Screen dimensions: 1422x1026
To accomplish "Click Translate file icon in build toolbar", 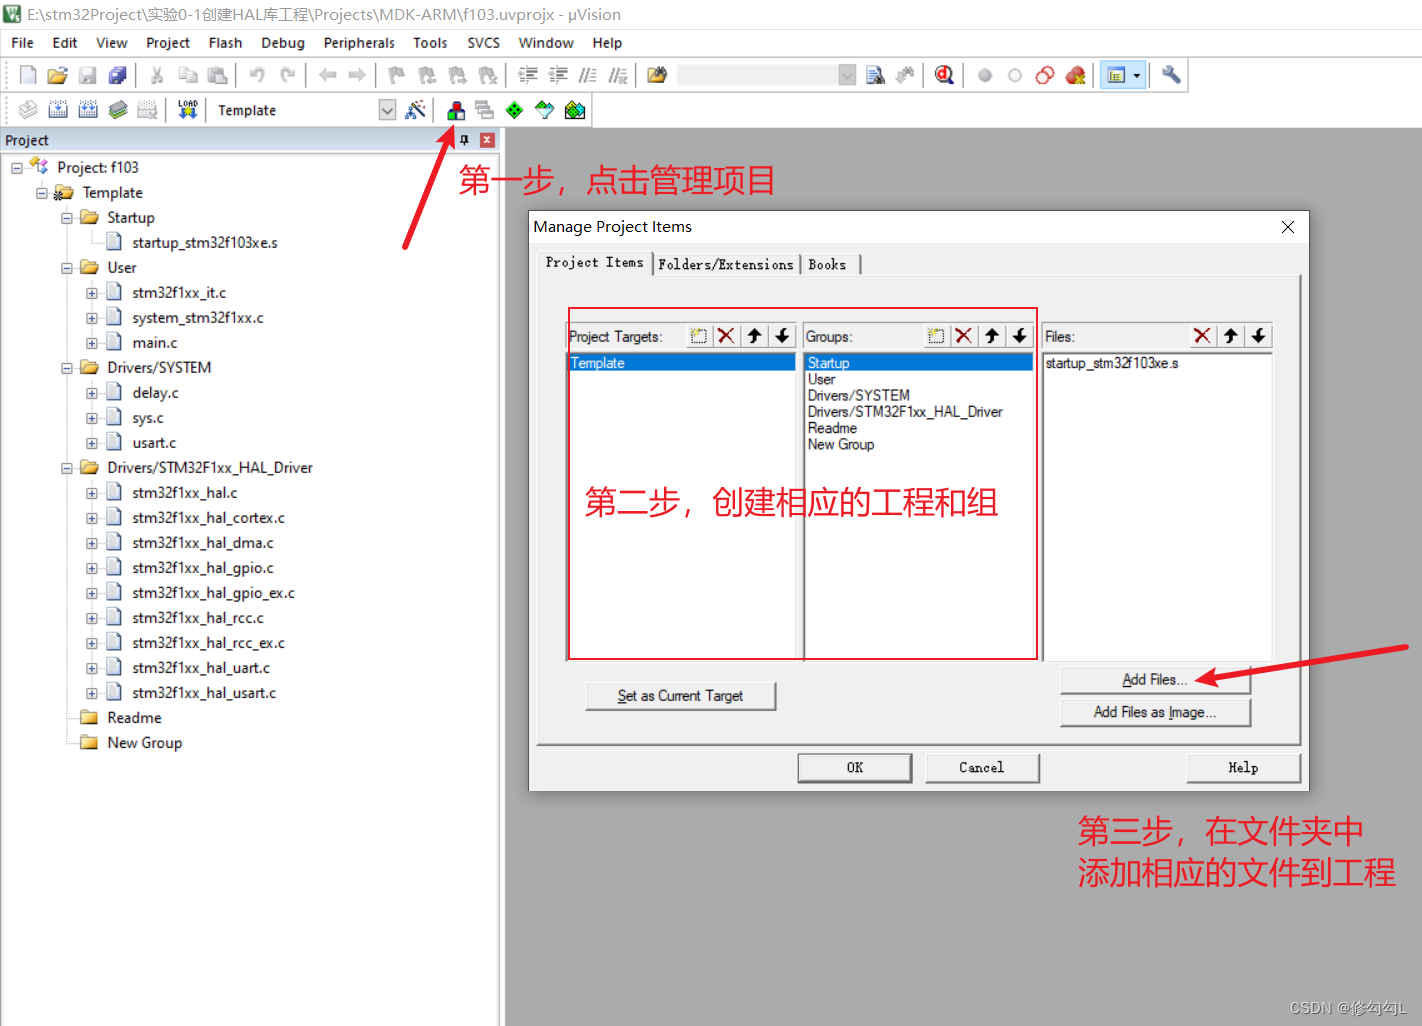I will 28,110.
